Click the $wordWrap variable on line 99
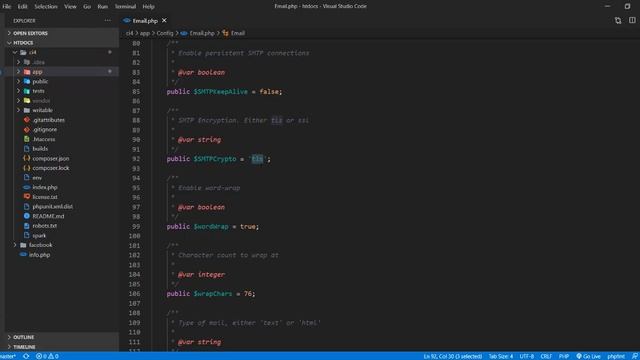The image size is (640, 360). pyautogui.click(x=211, y=227)
